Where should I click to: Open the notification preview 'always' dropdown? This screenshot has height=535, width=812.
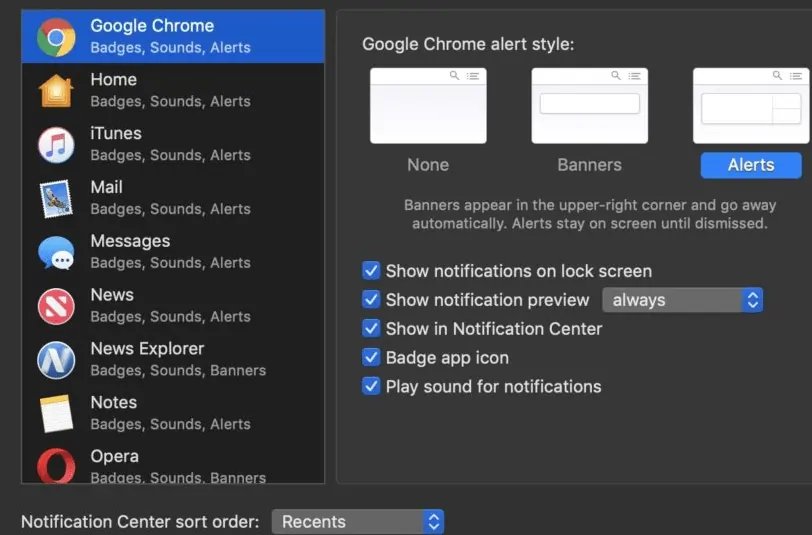coord(682,300)
